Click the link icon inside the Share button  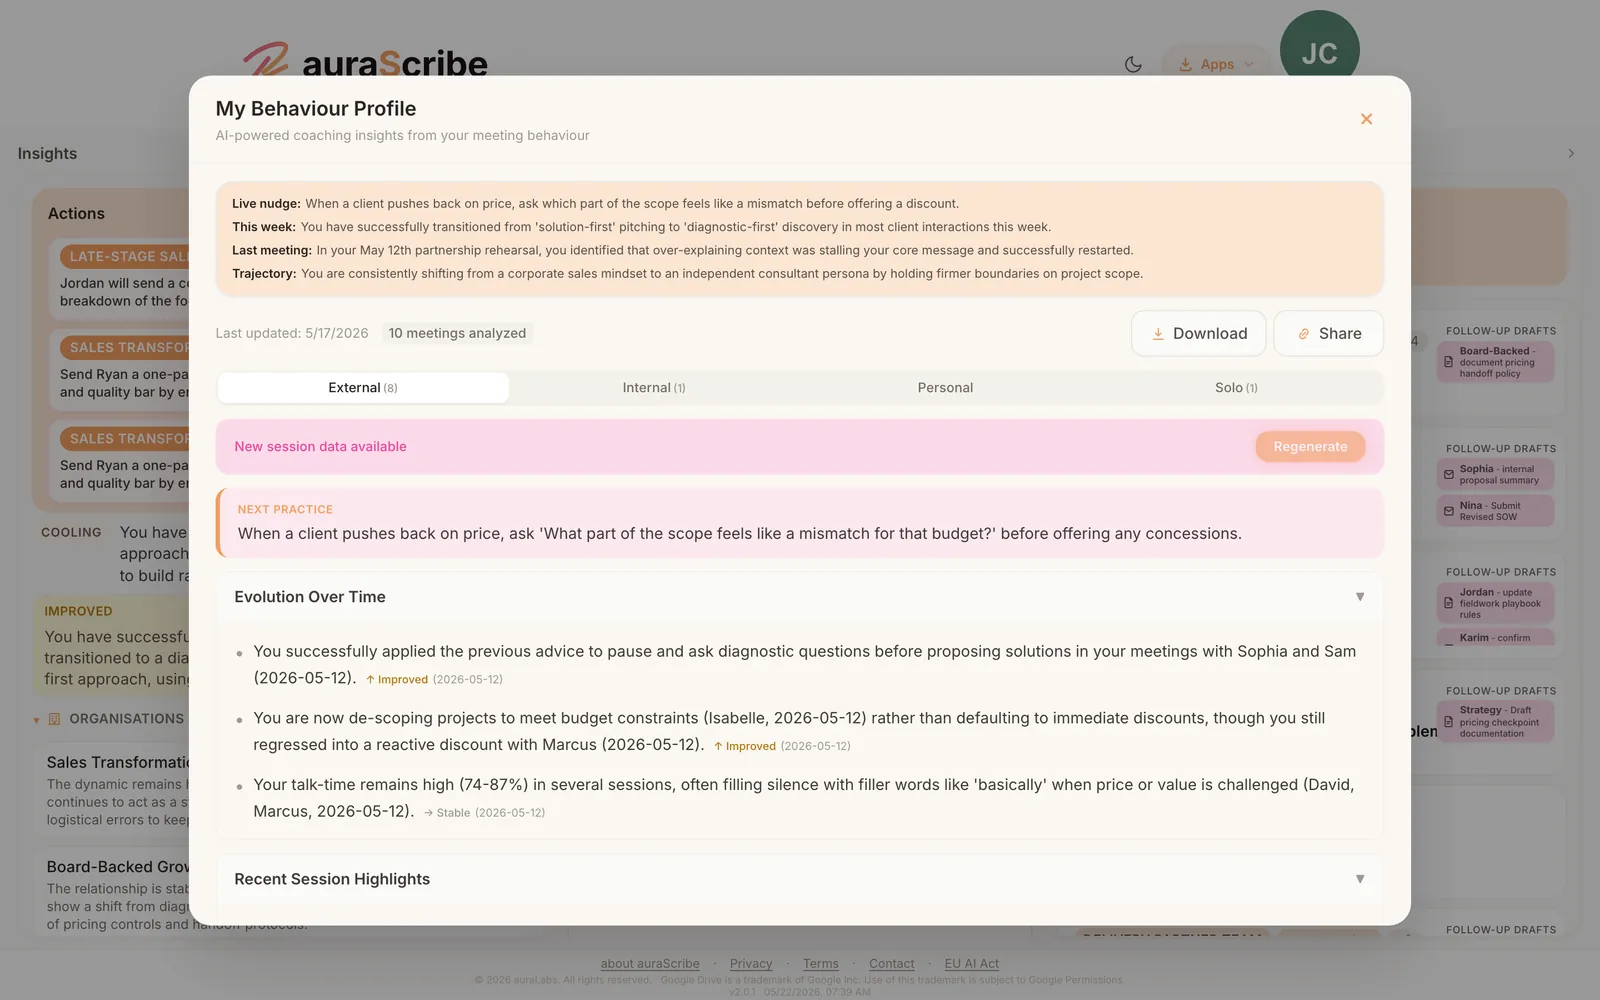point(1304,334)
